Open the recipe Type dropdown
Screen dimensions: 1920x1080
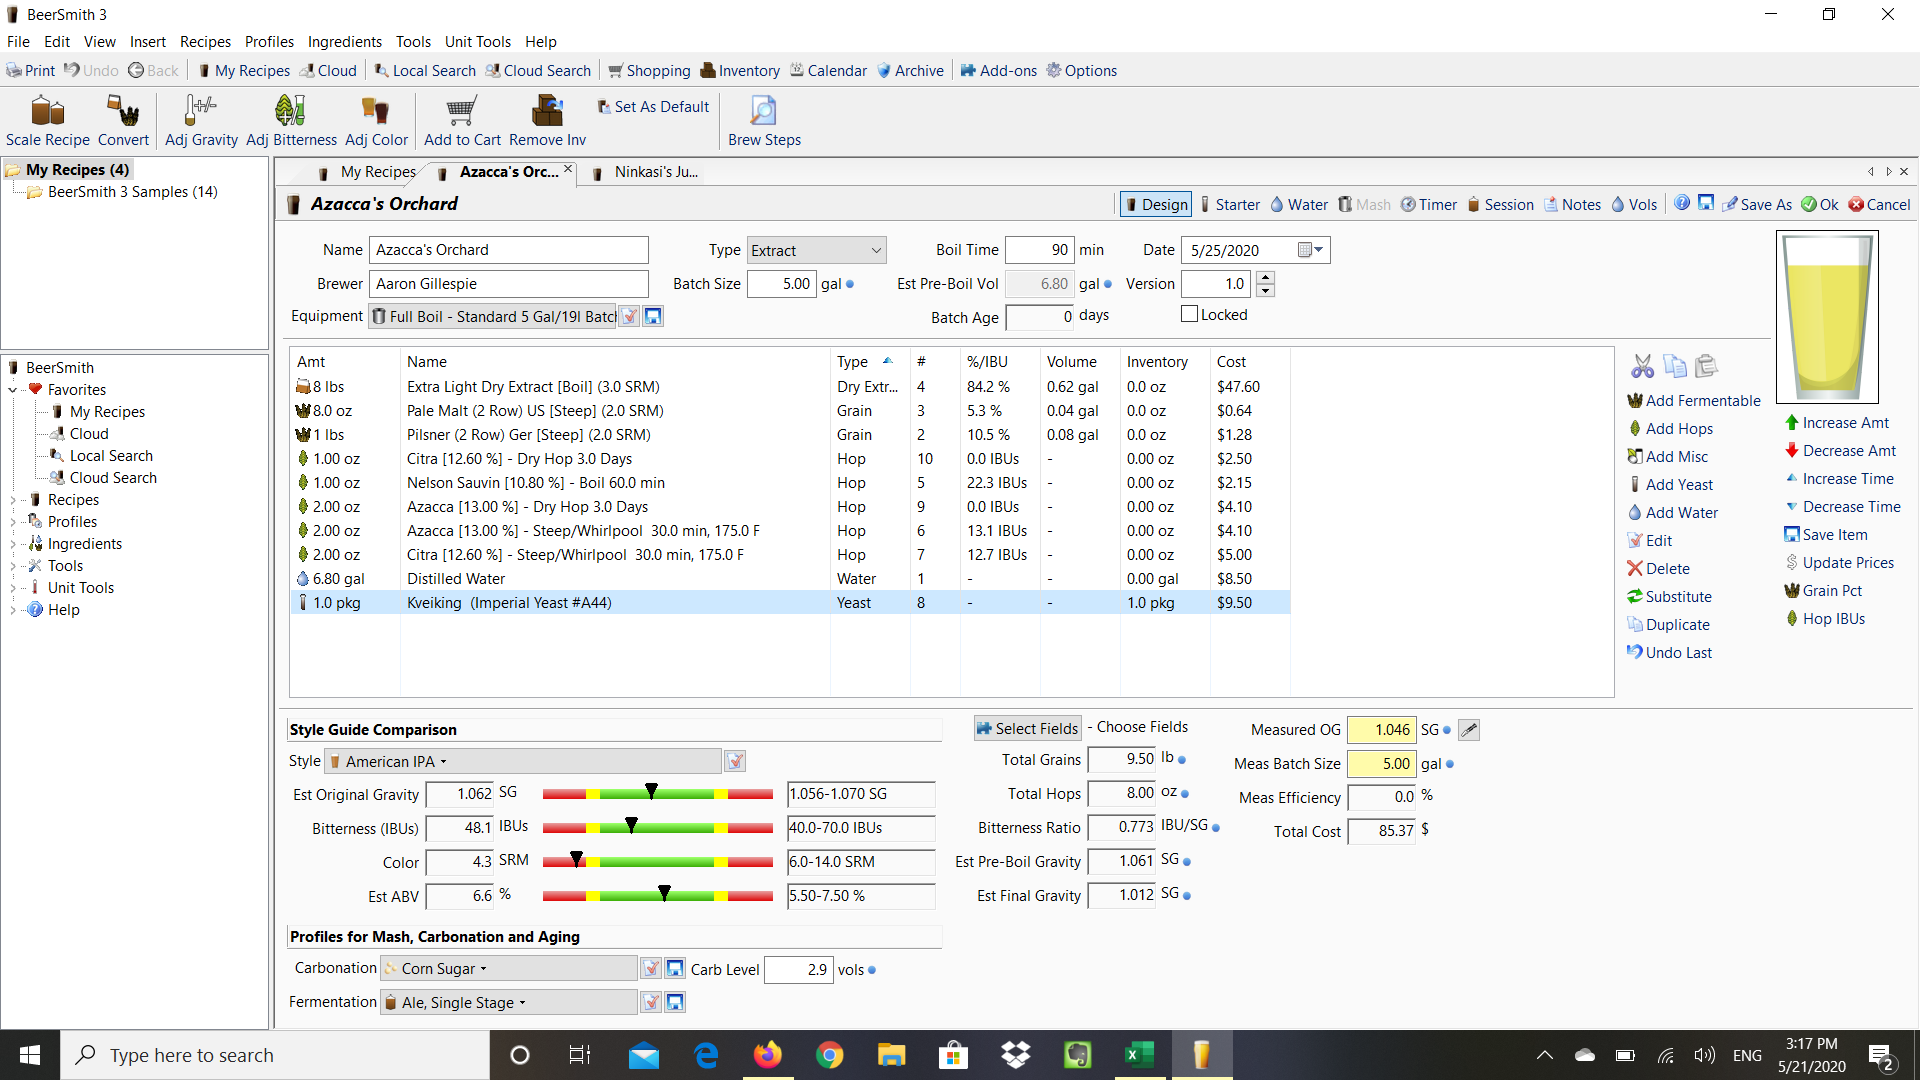click(817, 250)
